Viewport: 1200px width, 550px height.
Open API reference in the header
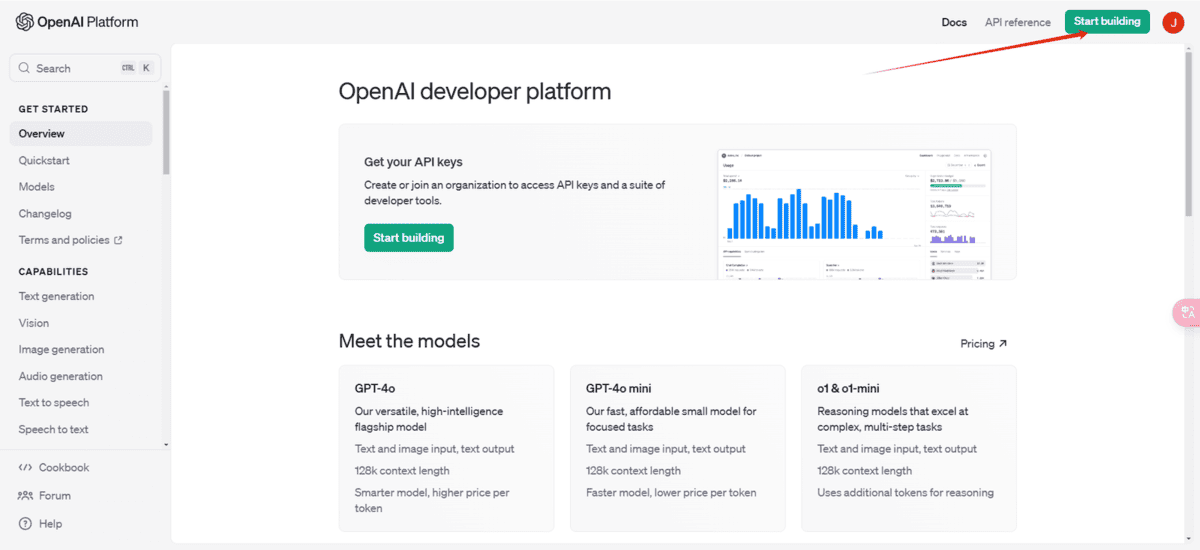(1017, 22)
